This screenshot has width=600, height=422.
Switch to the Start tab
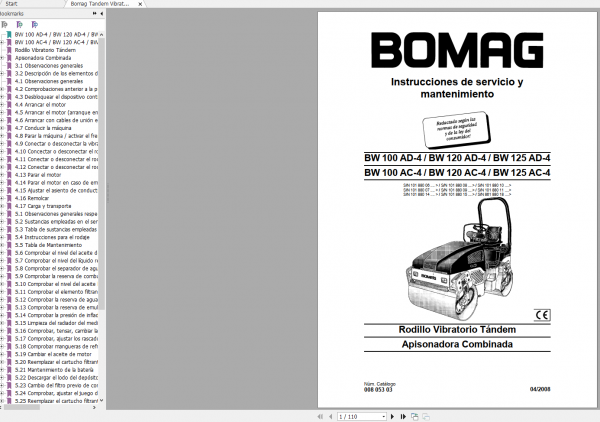click(11, 4)
